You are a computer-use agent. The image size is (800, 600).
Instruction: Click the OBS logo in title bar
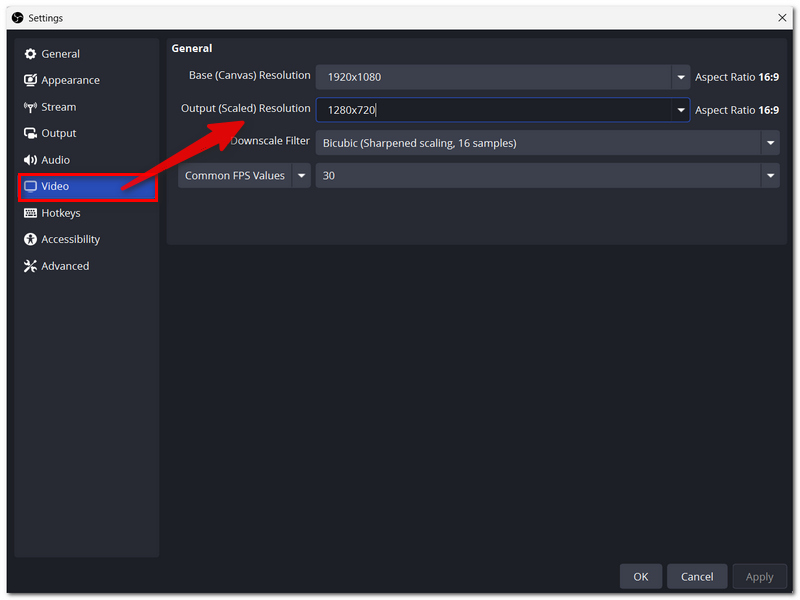pos(18,18)
